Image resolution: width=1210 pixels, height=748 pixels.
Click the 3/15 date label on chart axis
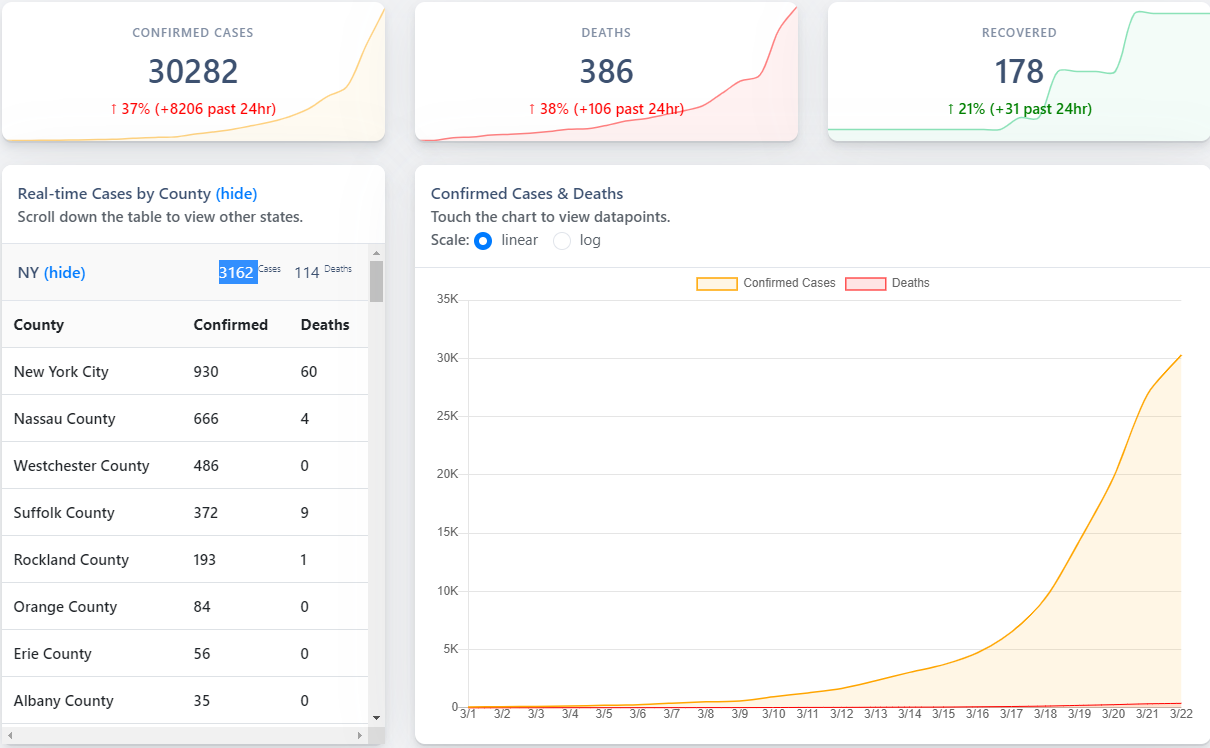[944, 714]
